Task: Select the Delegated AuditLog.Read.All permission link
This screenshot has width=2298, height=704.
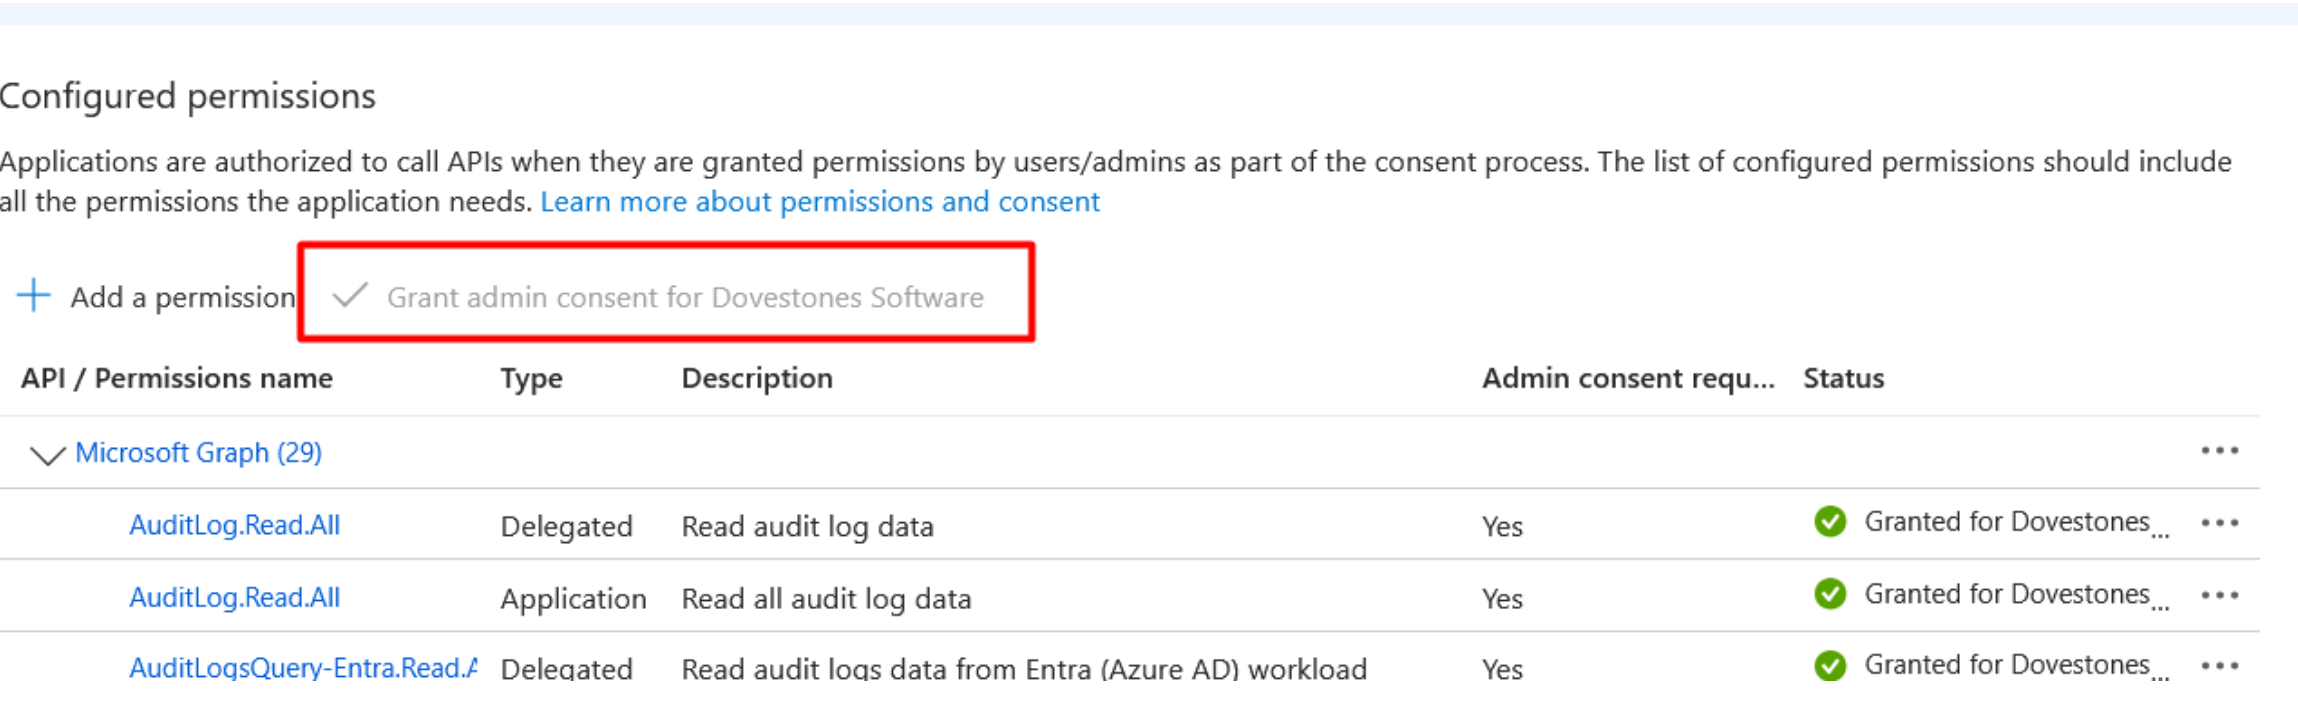Action: coord(235,525)
